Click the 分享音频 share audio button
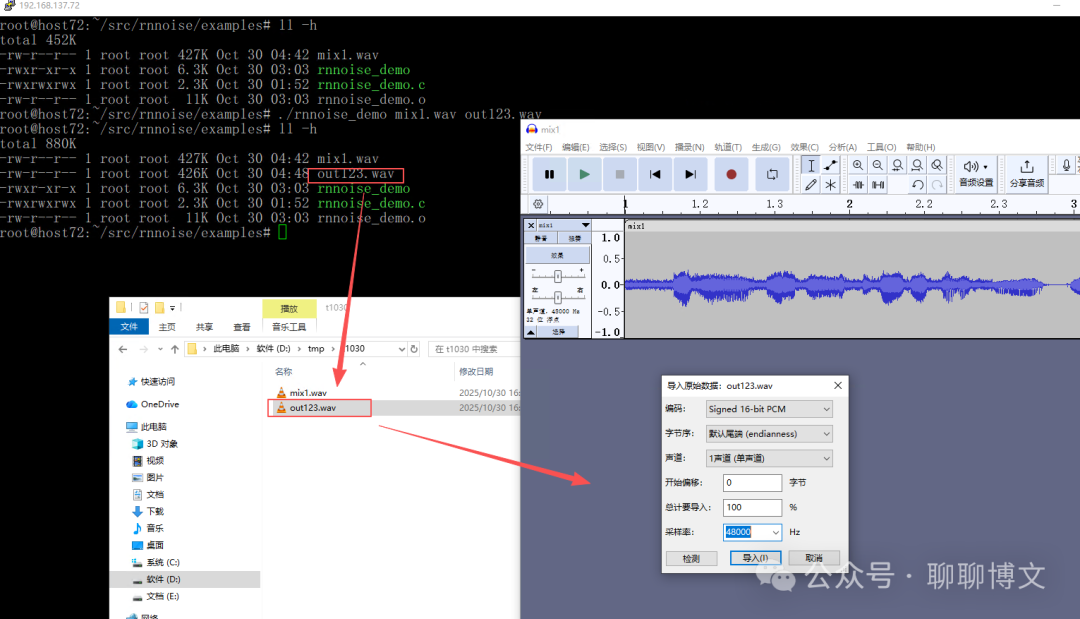The width and height of the screenshot is (1080, 619). (1027, 174)
